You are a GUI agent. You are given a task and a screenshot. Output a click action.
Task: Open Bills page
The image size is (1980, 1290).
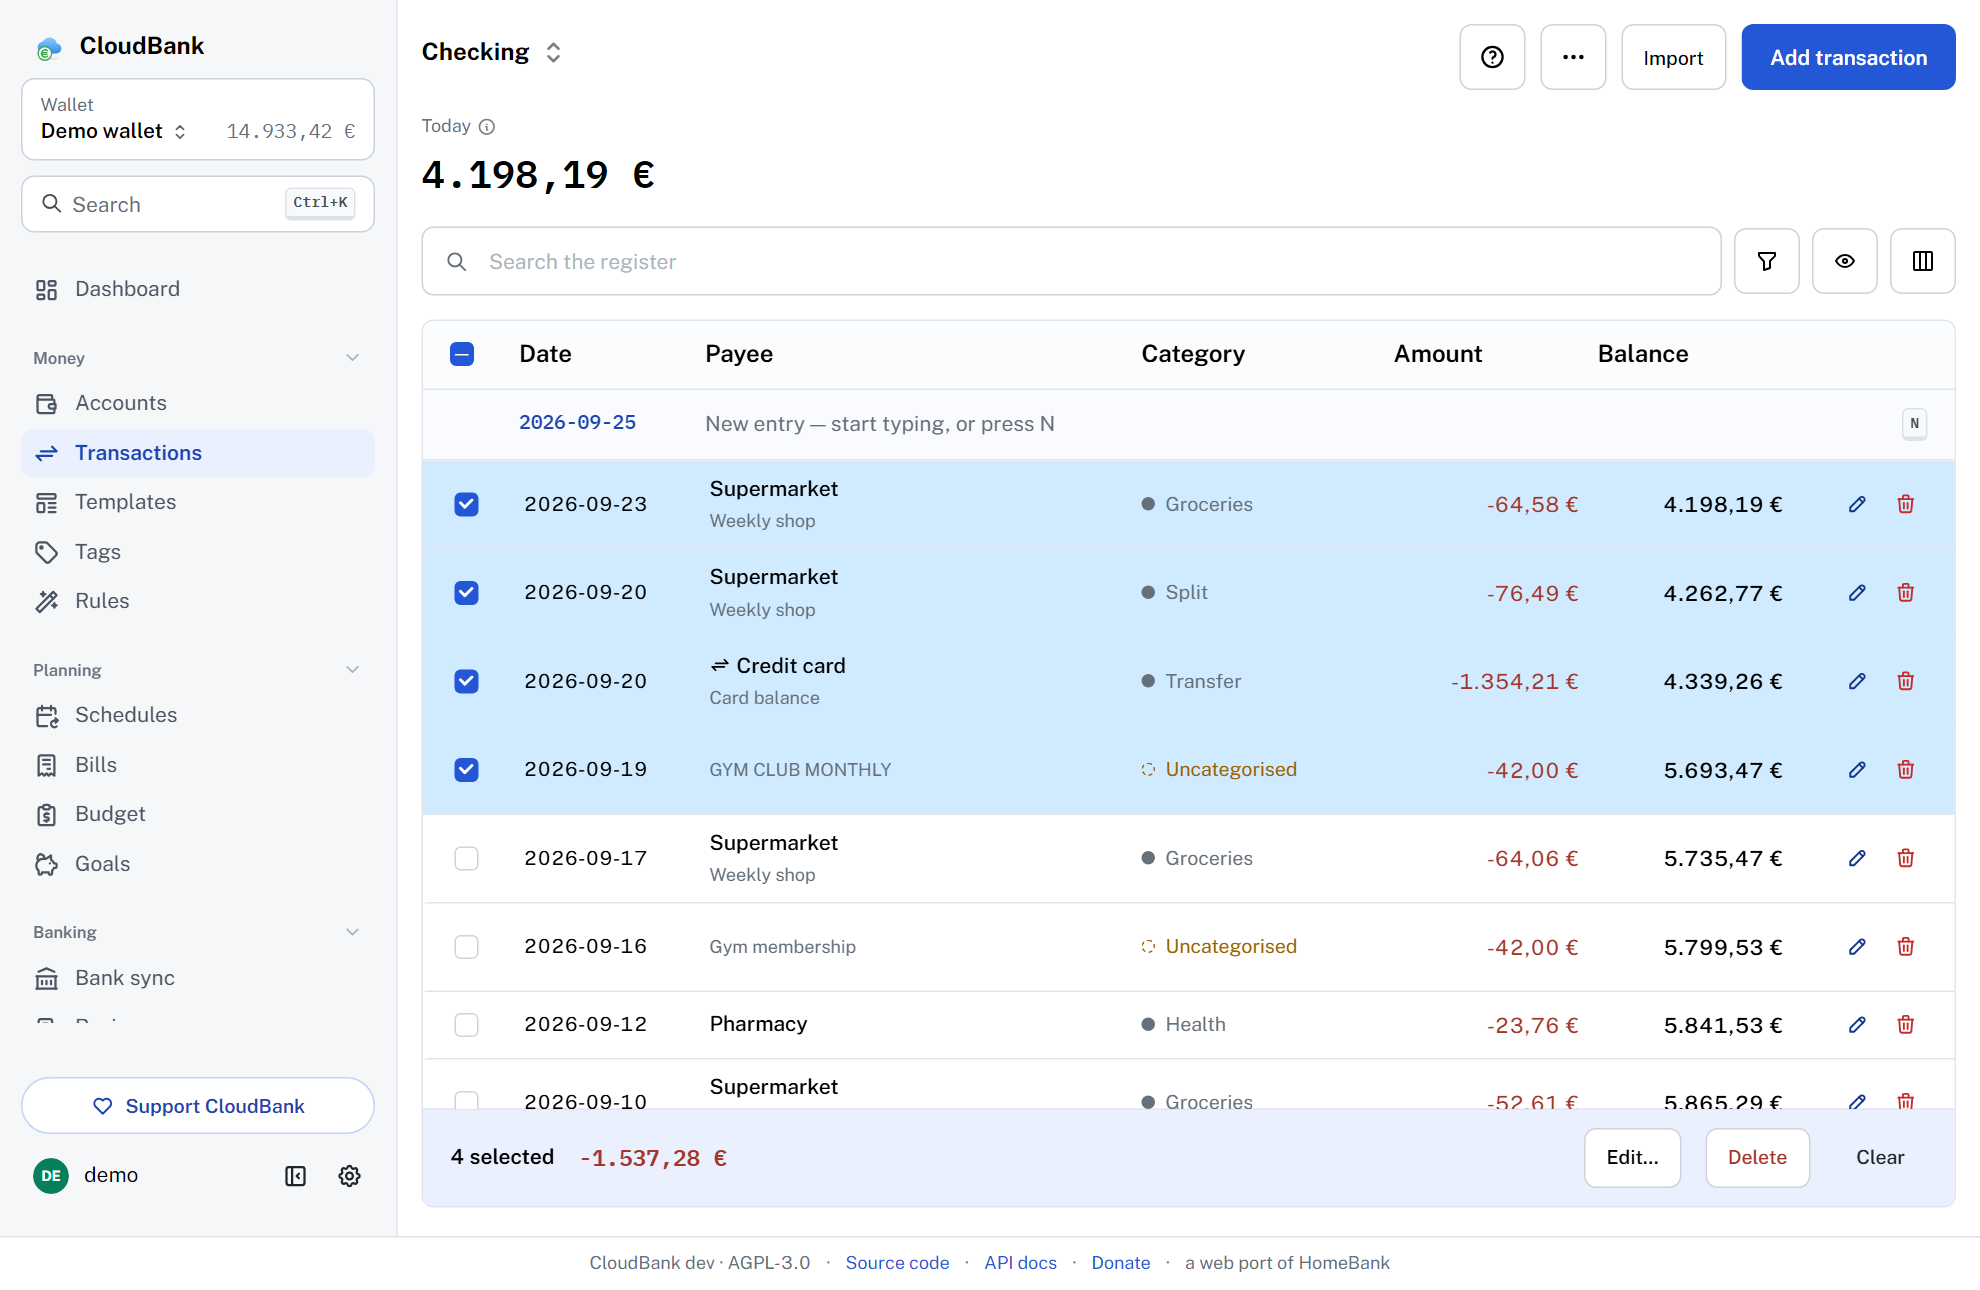pos(198,765)
